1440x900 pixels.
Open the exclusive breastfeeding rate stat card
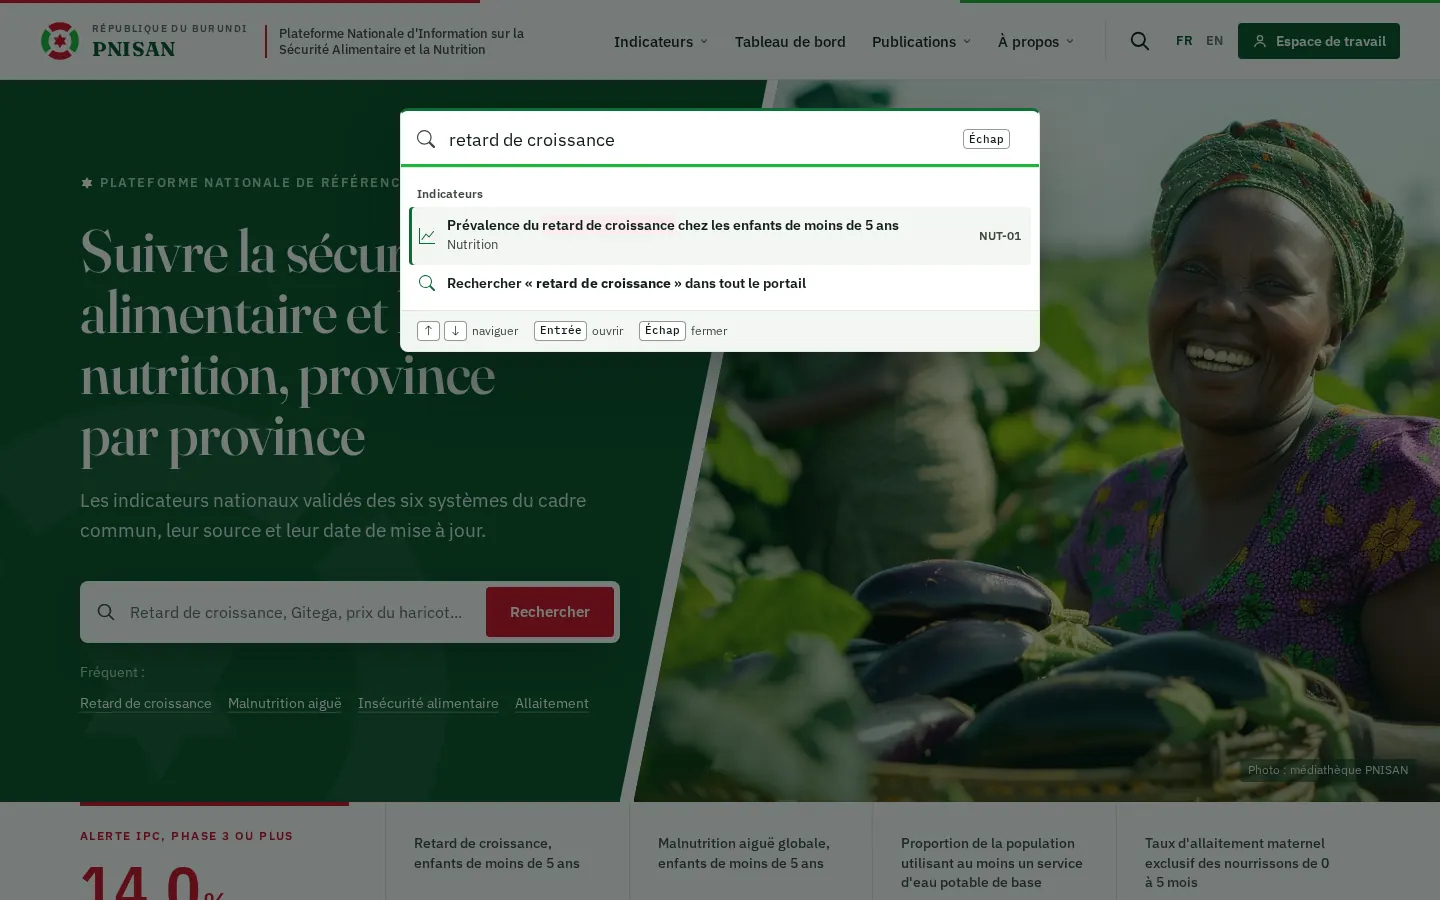(x=1238, y=851)
